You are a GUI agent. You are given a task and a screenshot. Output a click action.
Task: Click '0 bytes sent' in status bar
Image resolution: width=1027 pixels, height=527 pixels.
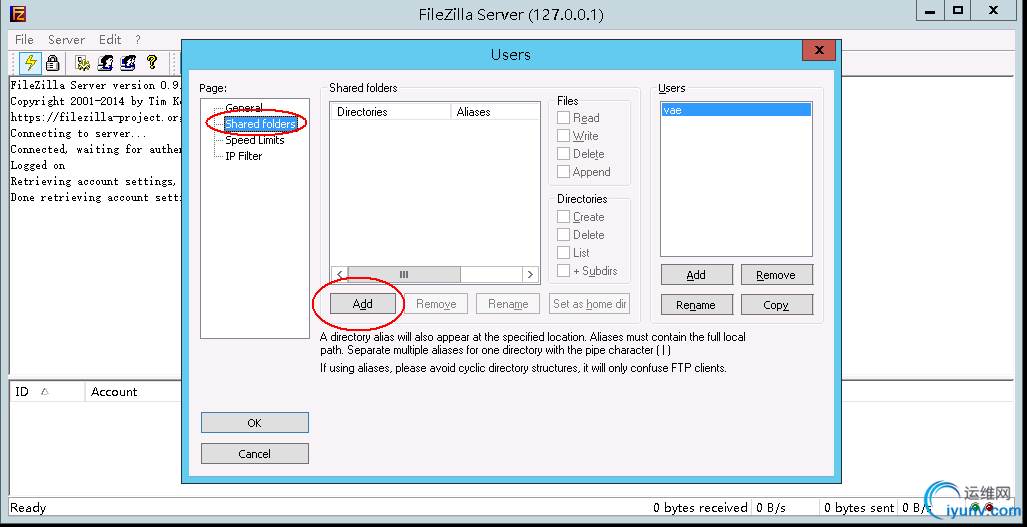point(859,507)
